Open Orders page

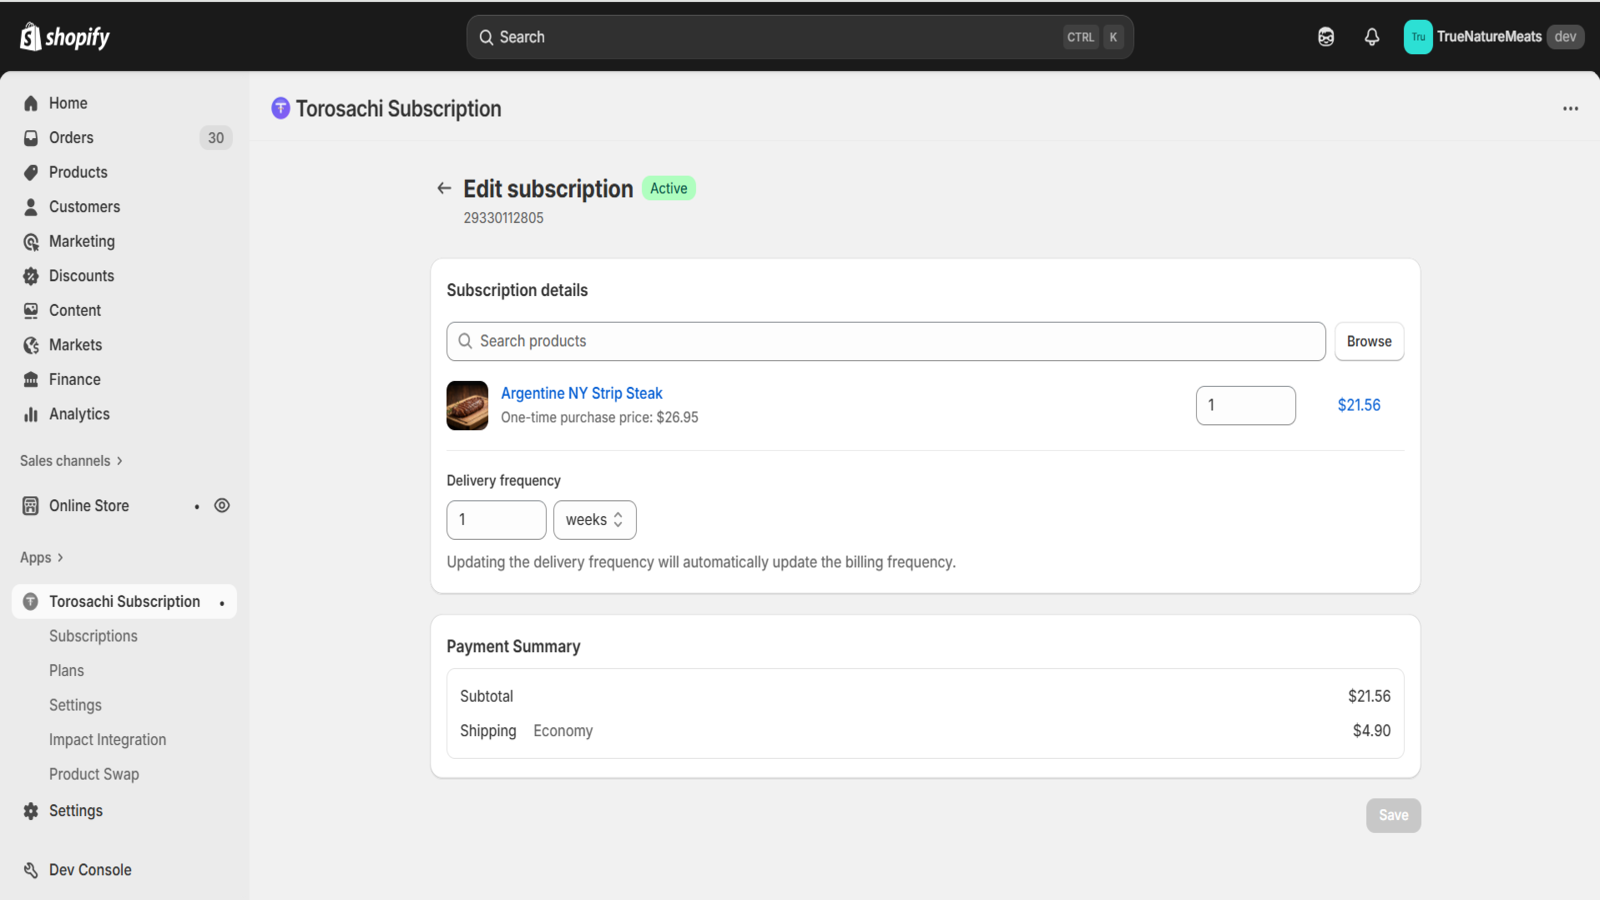[x=71, y=138]
